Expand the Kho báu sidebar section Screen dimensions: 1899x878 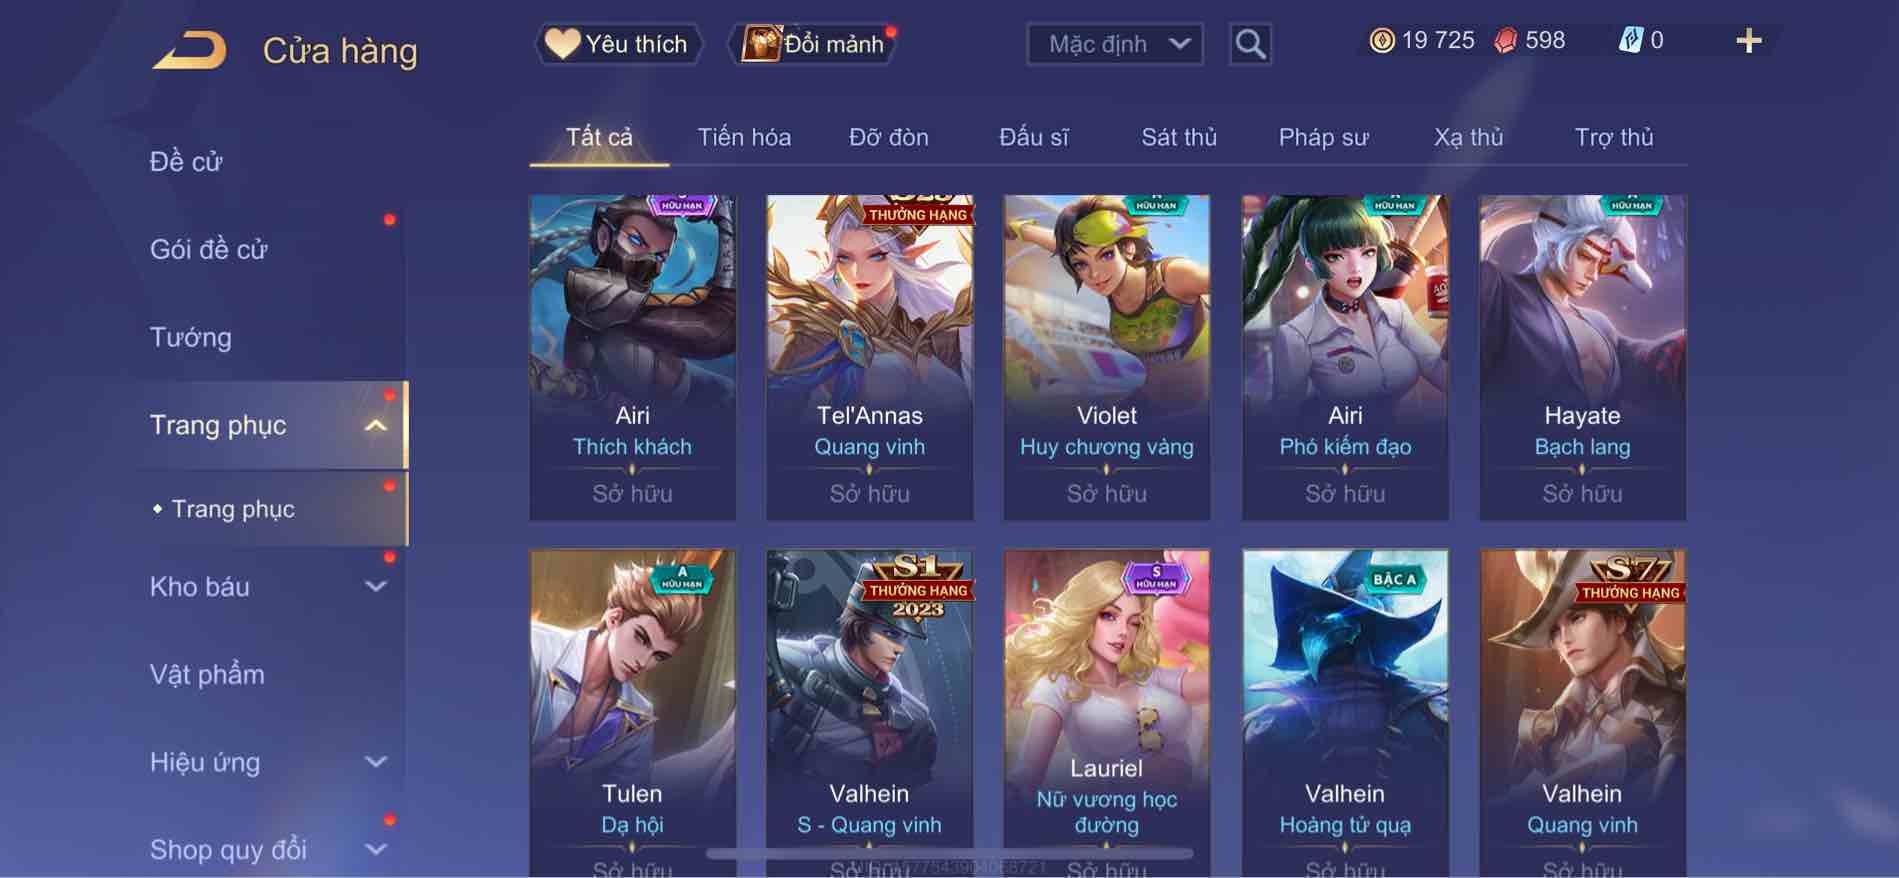[x=375, y=587]
